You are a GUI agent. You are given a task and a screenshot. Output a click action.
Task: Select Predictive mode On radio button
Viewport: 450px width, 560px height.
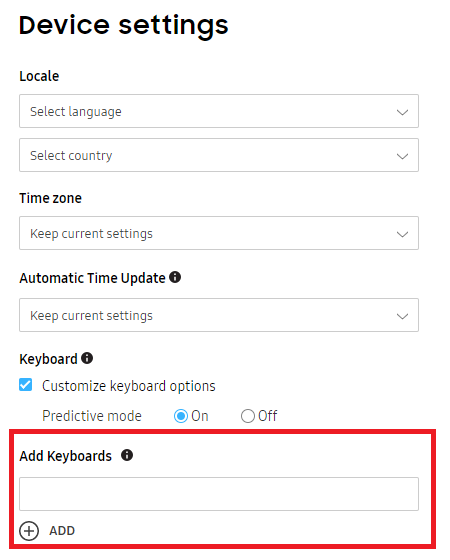(x=181, y=416)
